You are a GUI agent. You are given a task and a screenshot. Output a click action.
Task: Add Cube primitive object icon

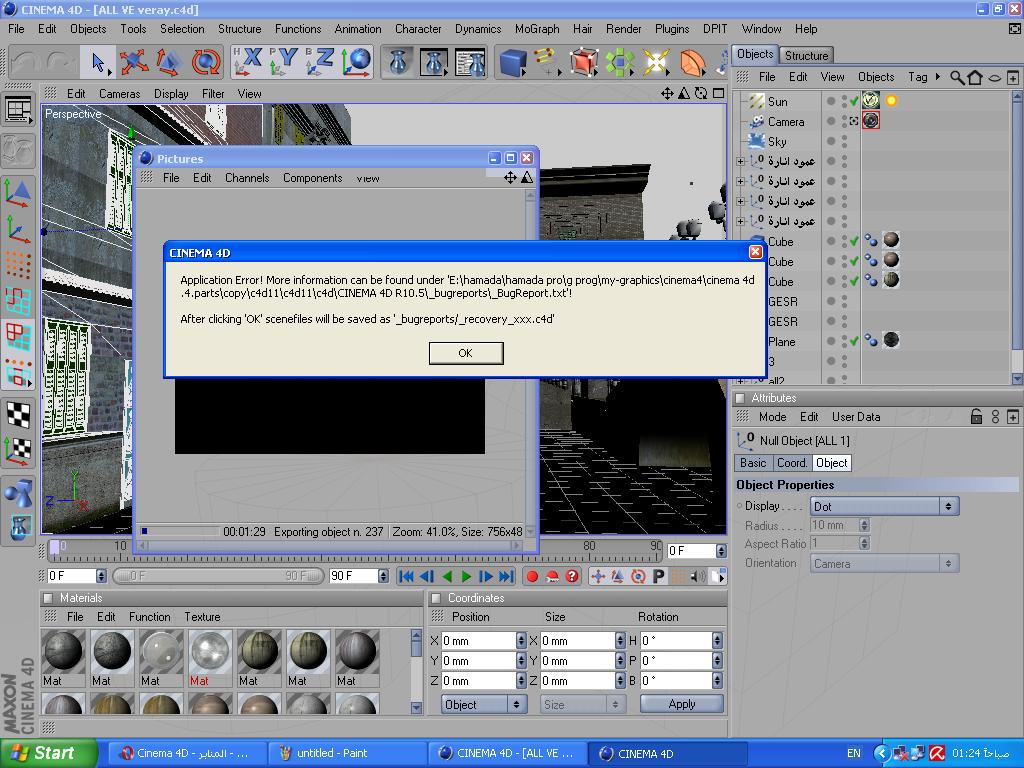point(513,63)
